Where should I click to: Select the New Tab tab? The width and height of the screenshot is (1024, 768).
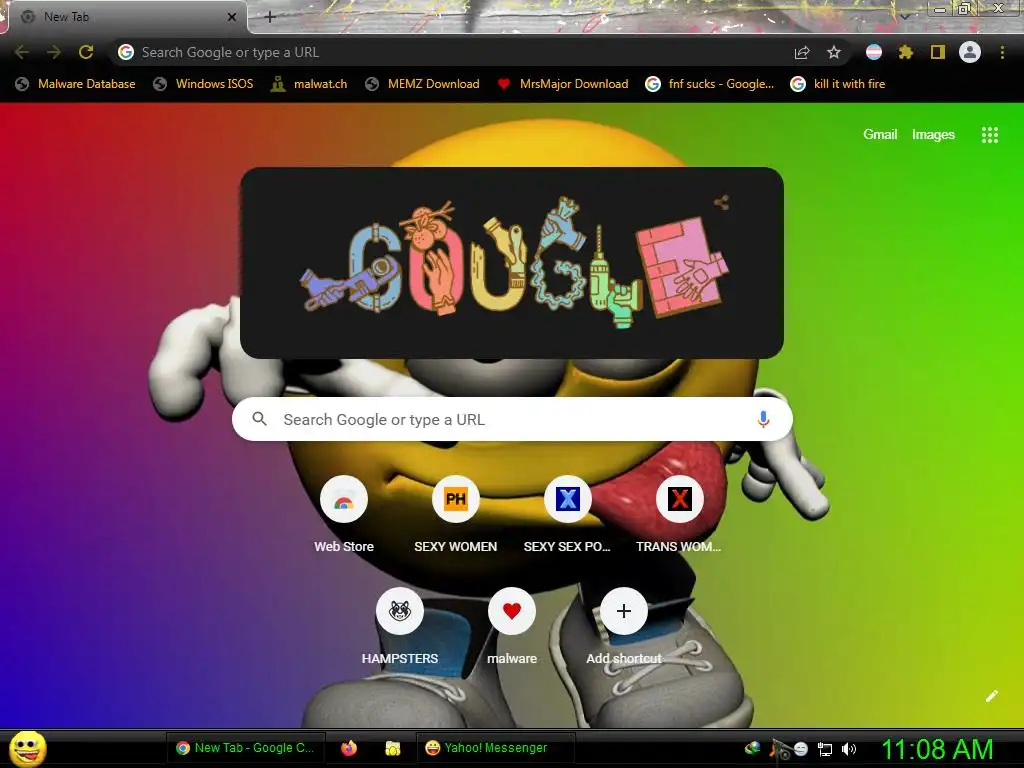[x=127, y=17]
